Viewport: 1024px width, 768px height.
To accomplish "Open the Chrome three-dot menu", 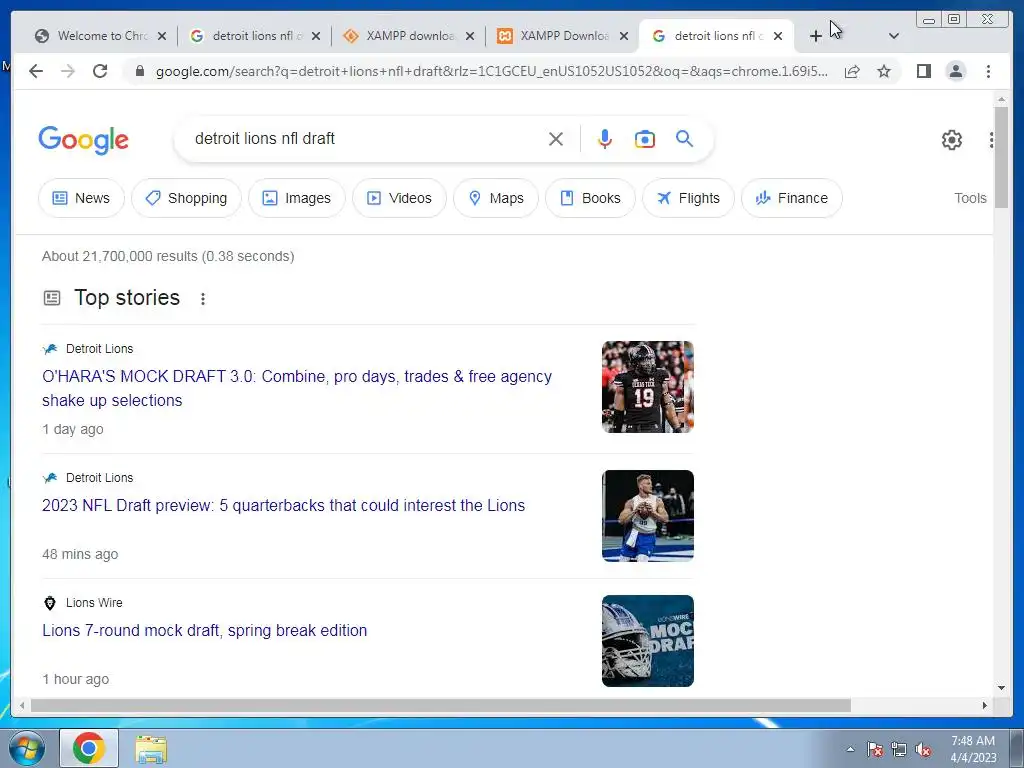I will pyautogui.click(x=988, y=71).
